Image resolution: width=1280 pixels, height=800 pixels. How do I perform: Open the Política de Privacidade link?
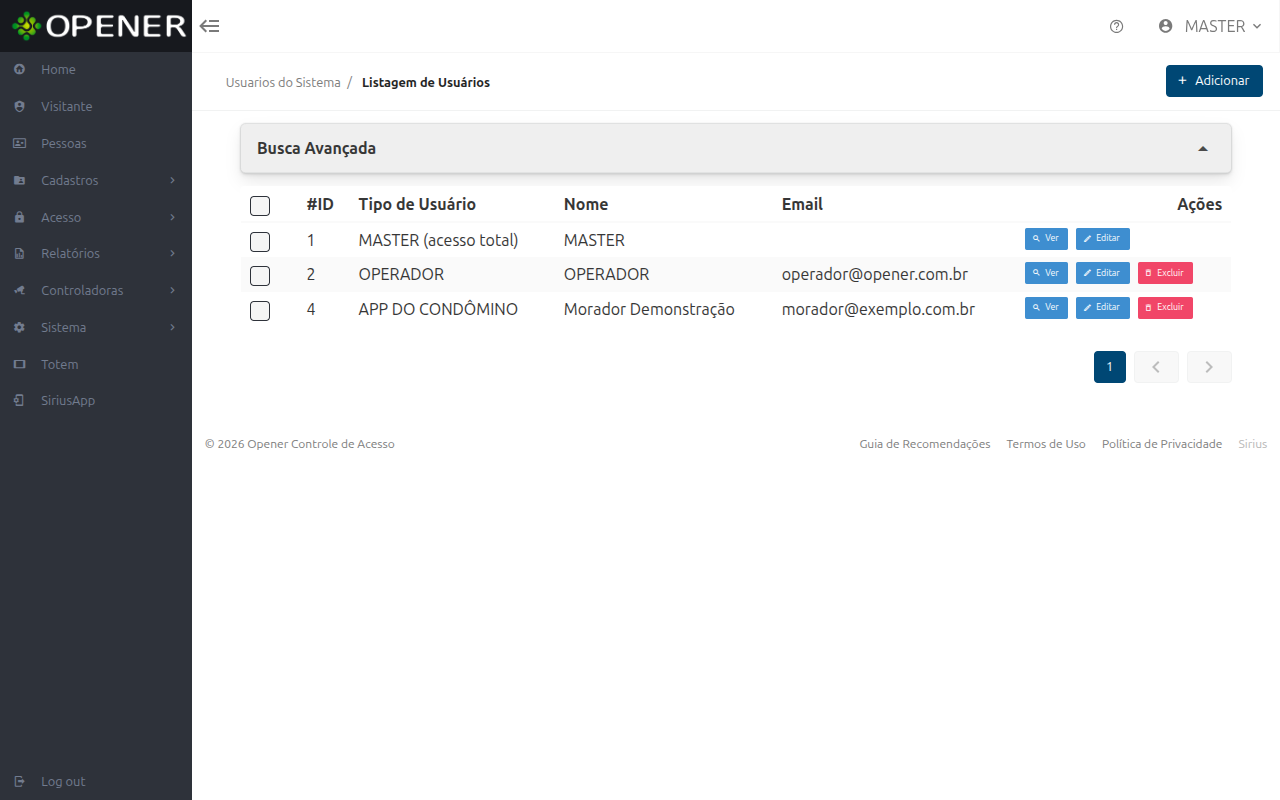click(1162, 444)
